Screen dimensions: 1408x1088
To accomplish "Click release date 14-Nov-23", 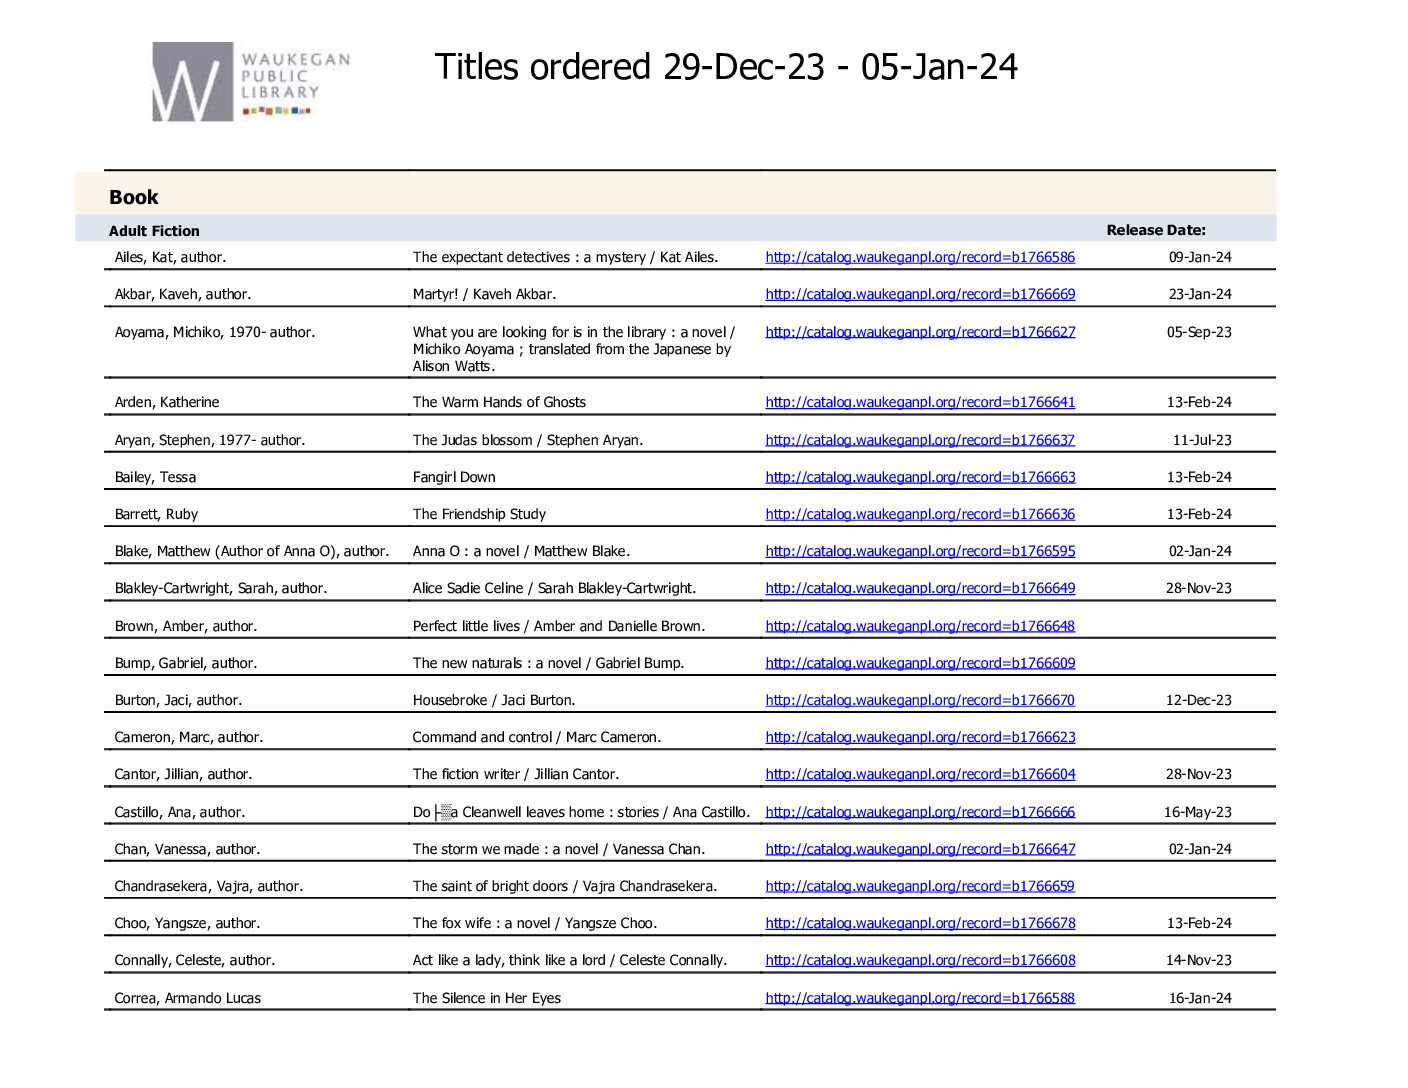I will (x=1199, y=960).
